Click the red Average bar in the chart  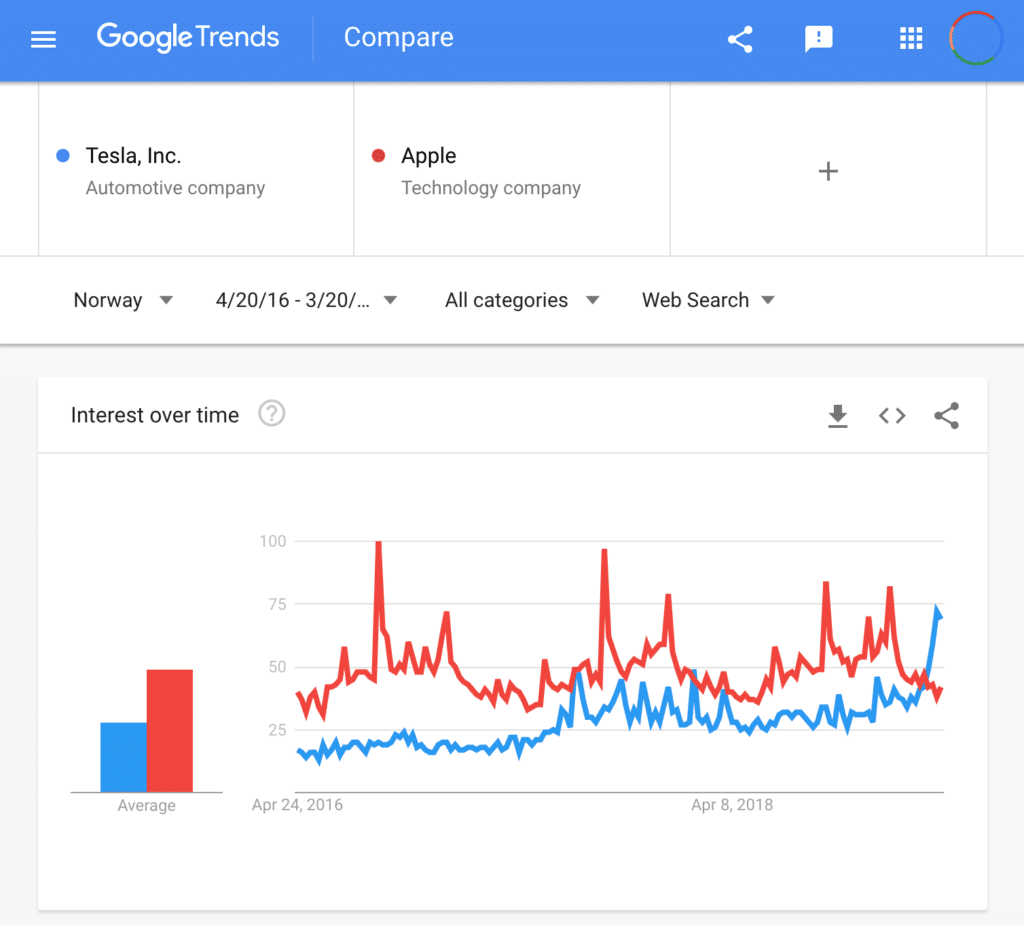[170, 730]
